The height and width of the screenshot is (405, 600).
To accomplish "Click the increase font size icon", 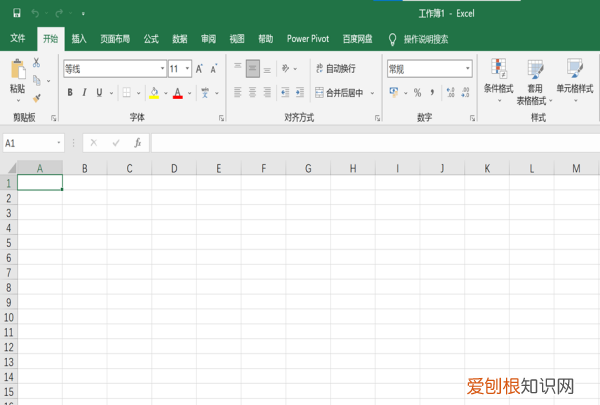I will pos(199,69).
